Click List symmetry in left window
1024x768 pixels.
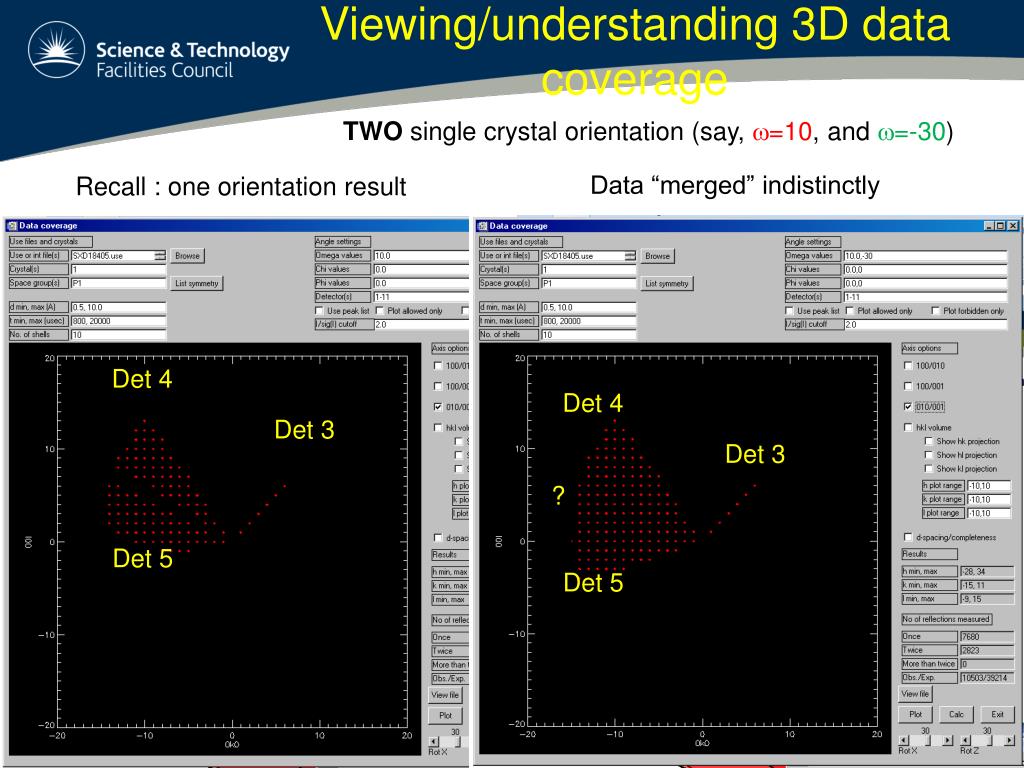click(x=197, y=283)
